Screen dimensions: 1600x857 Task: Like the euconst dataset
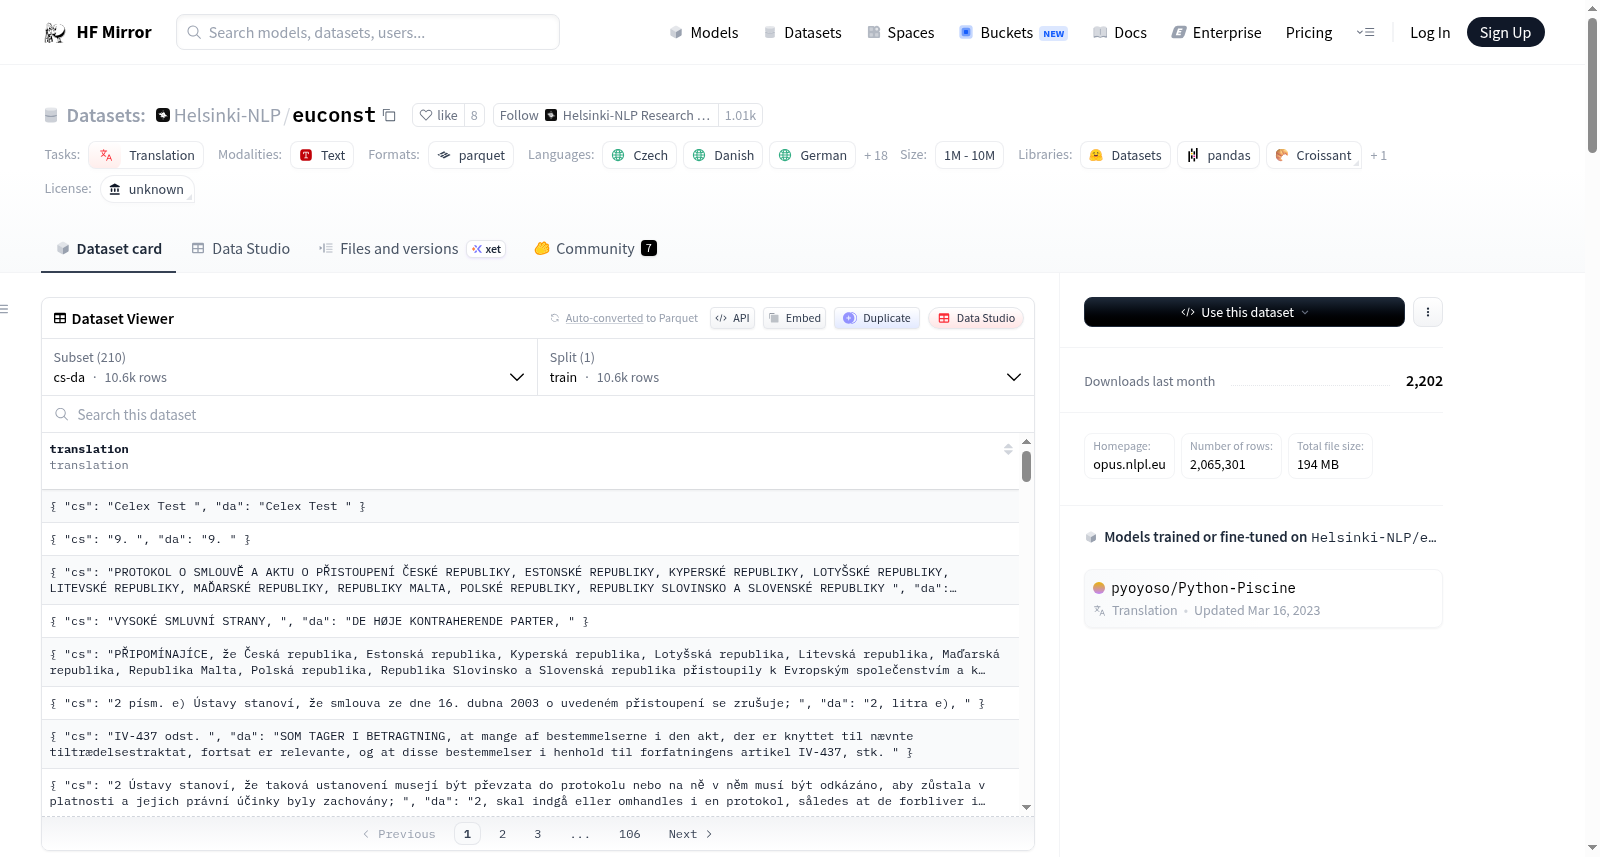point(438,115)
